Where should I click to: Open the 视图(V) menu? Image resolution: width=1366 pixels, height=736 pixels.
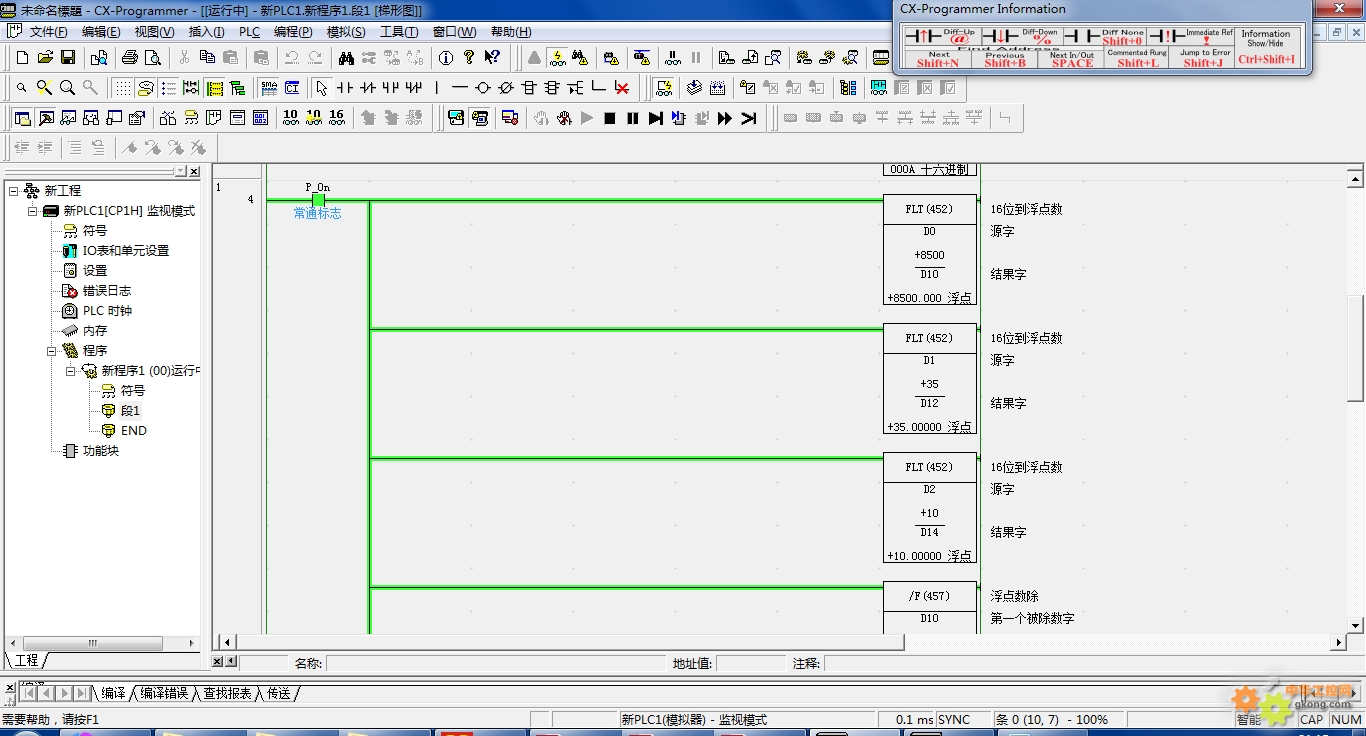(154, 32)
